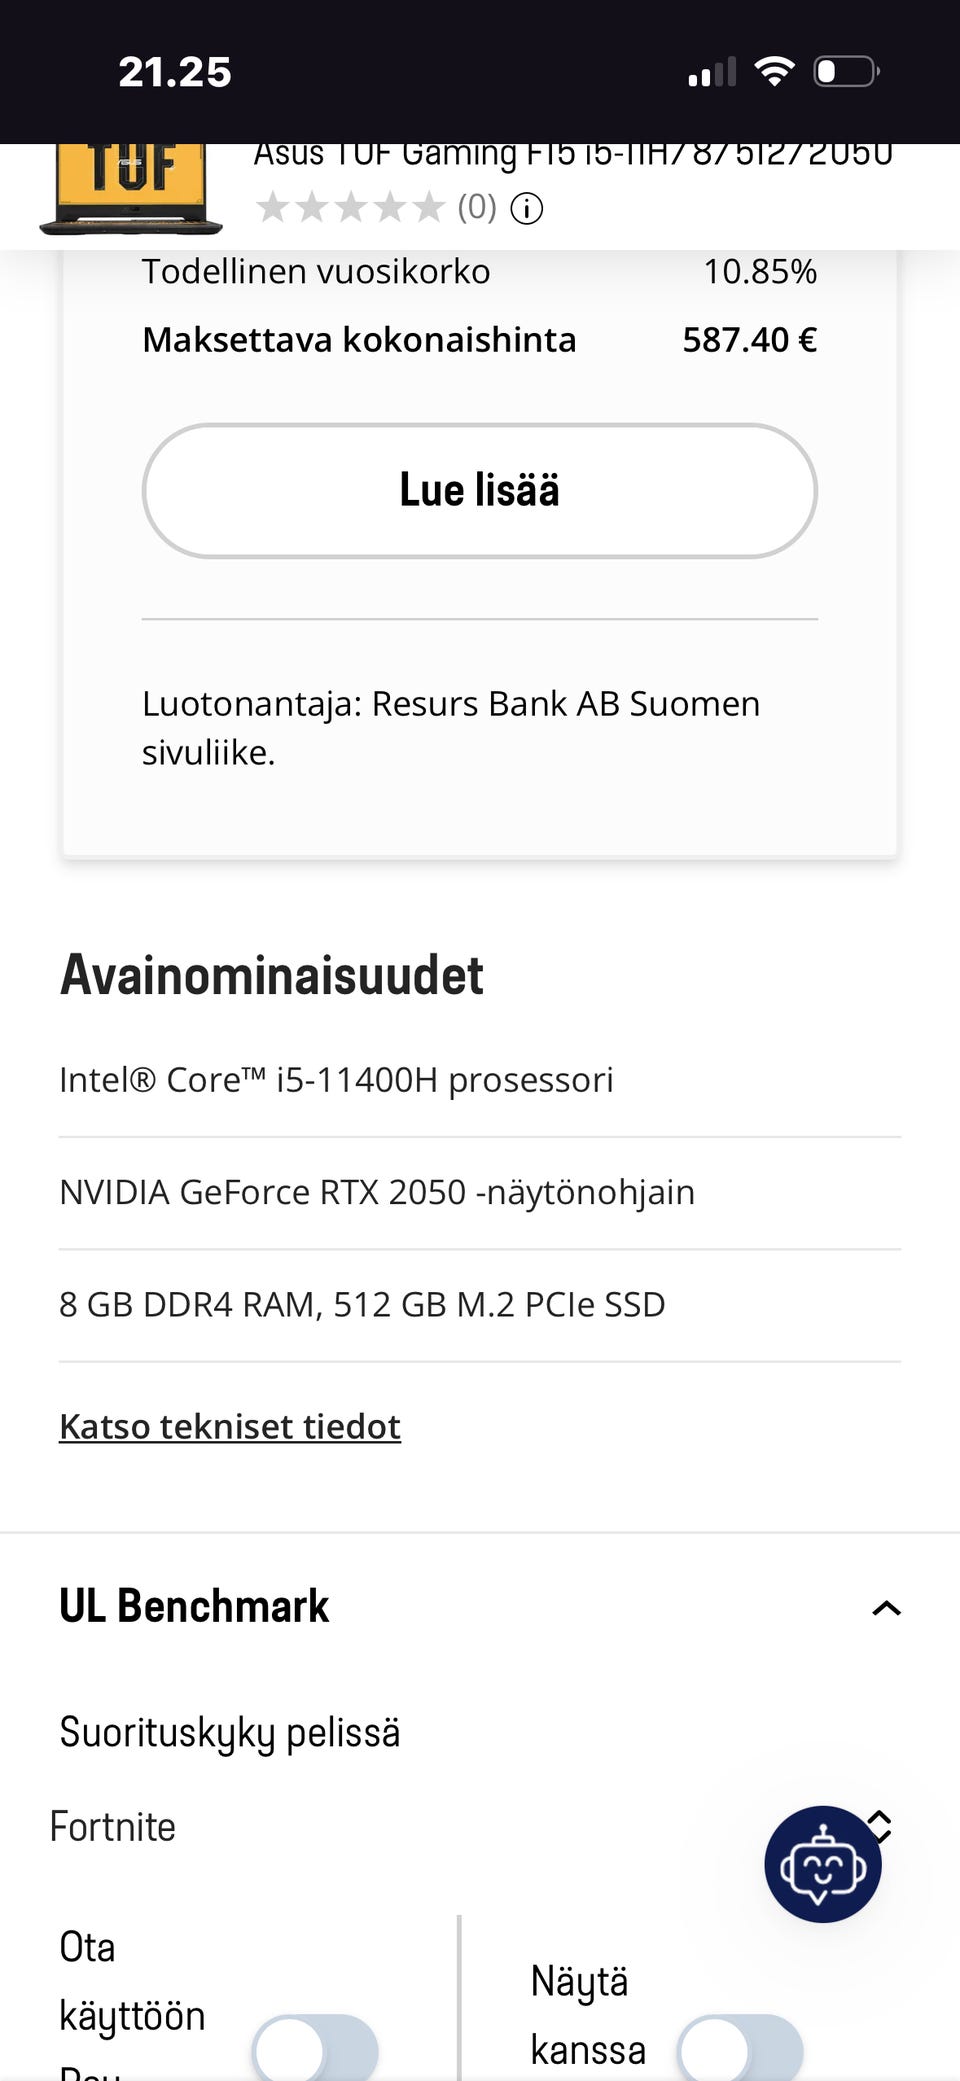Open the chatbot assistant bubble
This screenshot has width=960, height=2081.
pos(822,1864)
